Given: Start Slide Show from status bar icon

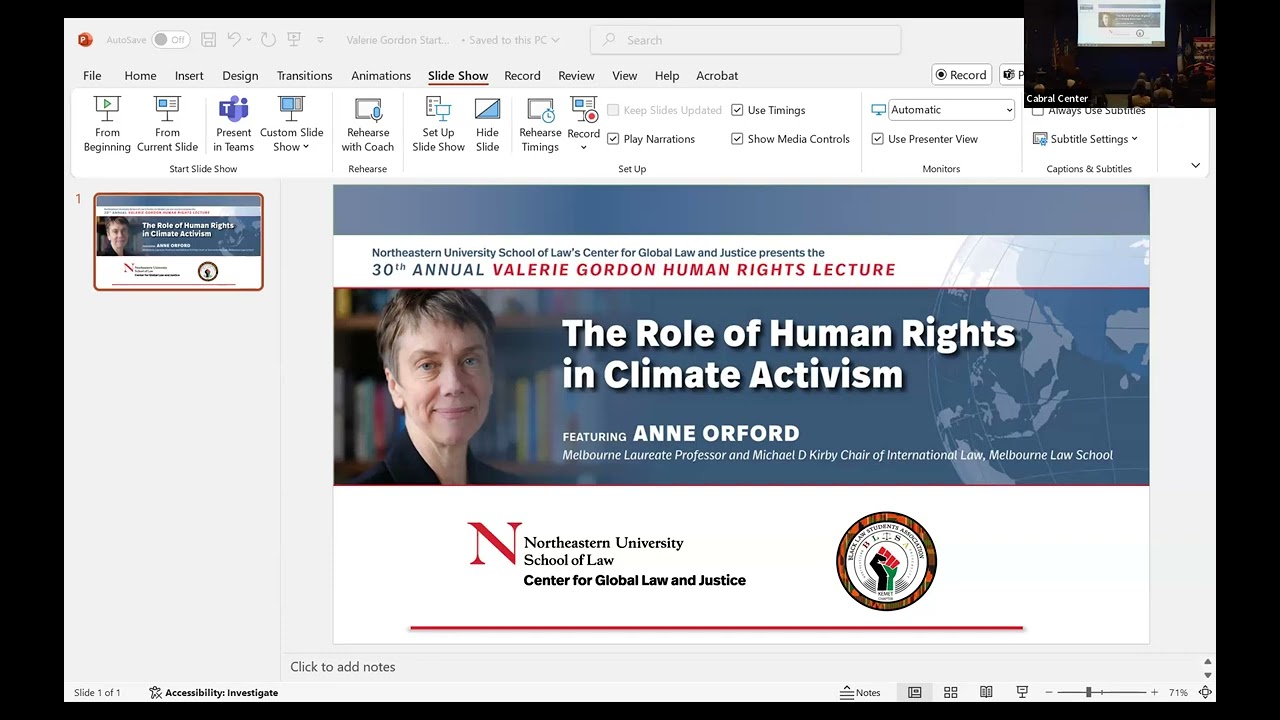Looking at the screenshot, I should tap(1022, 692).
